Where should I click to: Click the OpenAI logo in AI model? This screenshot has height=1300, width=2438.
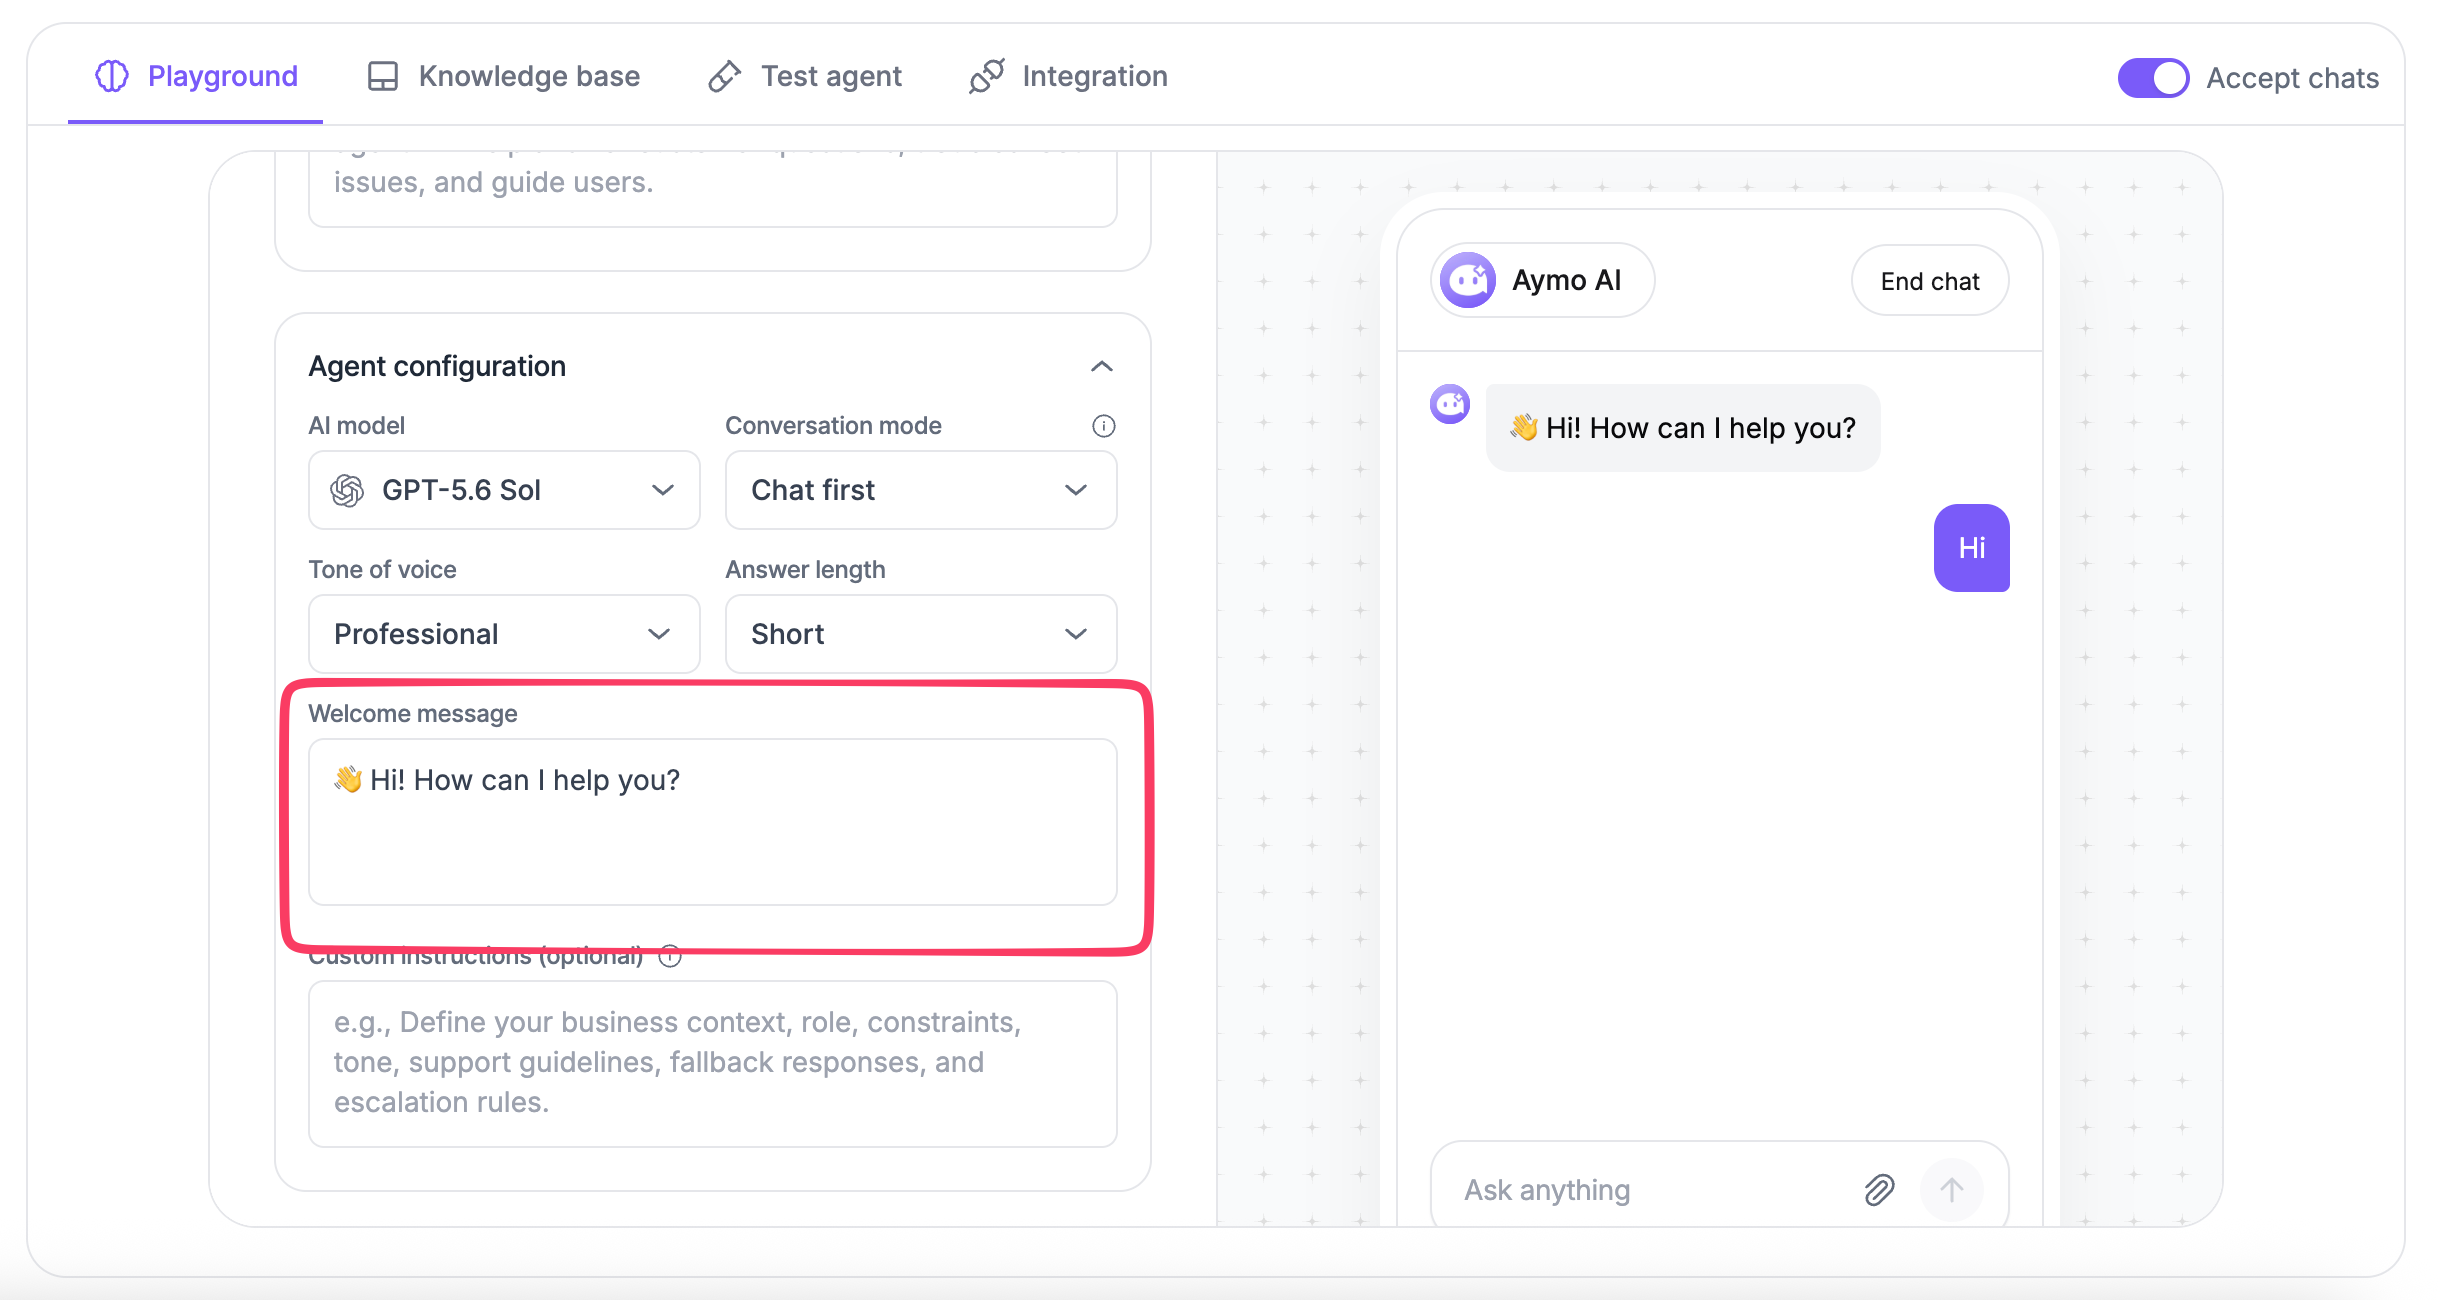pos(347,490)
